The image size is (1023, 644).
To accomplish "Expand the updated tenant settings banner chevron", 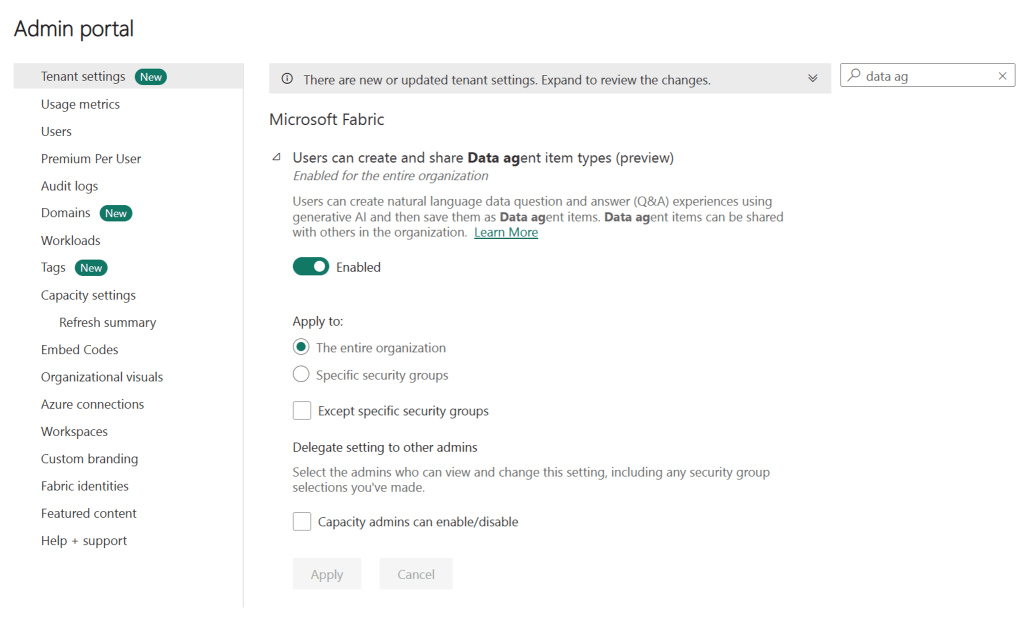I will (812, 79).
